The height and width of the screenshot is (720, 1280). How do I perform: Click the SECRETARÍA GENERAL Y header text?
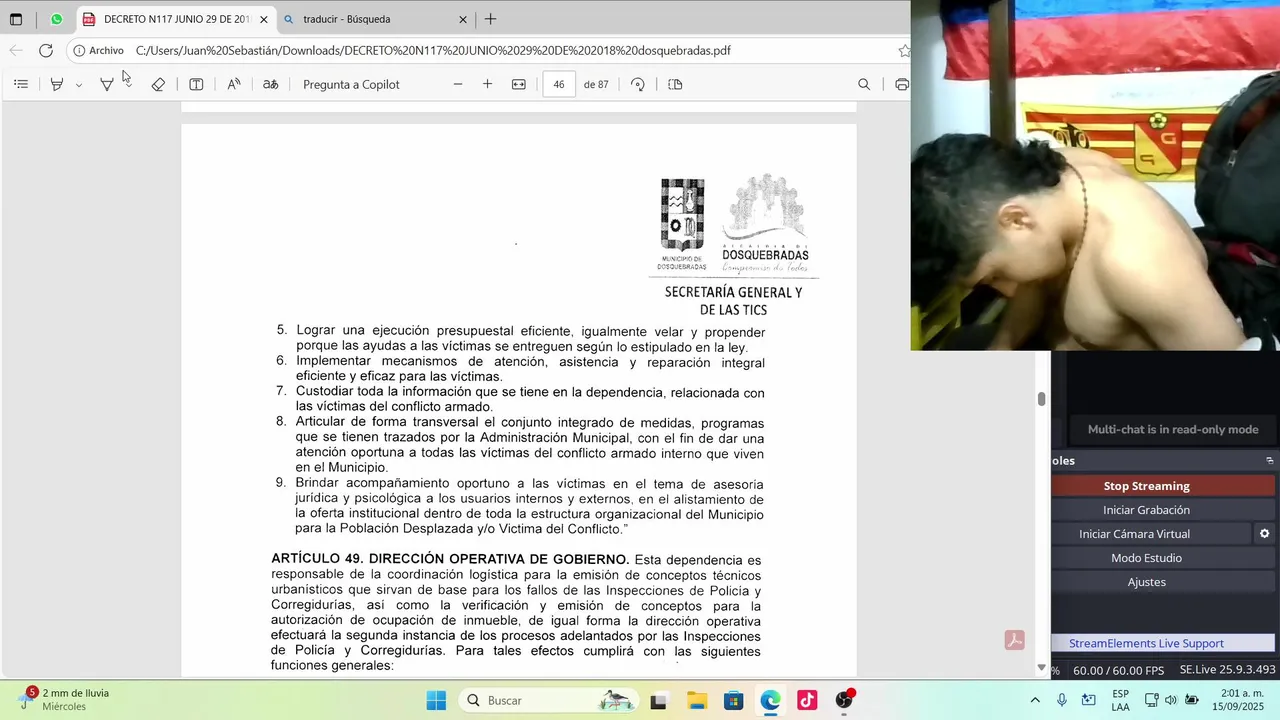pos(733,293)
